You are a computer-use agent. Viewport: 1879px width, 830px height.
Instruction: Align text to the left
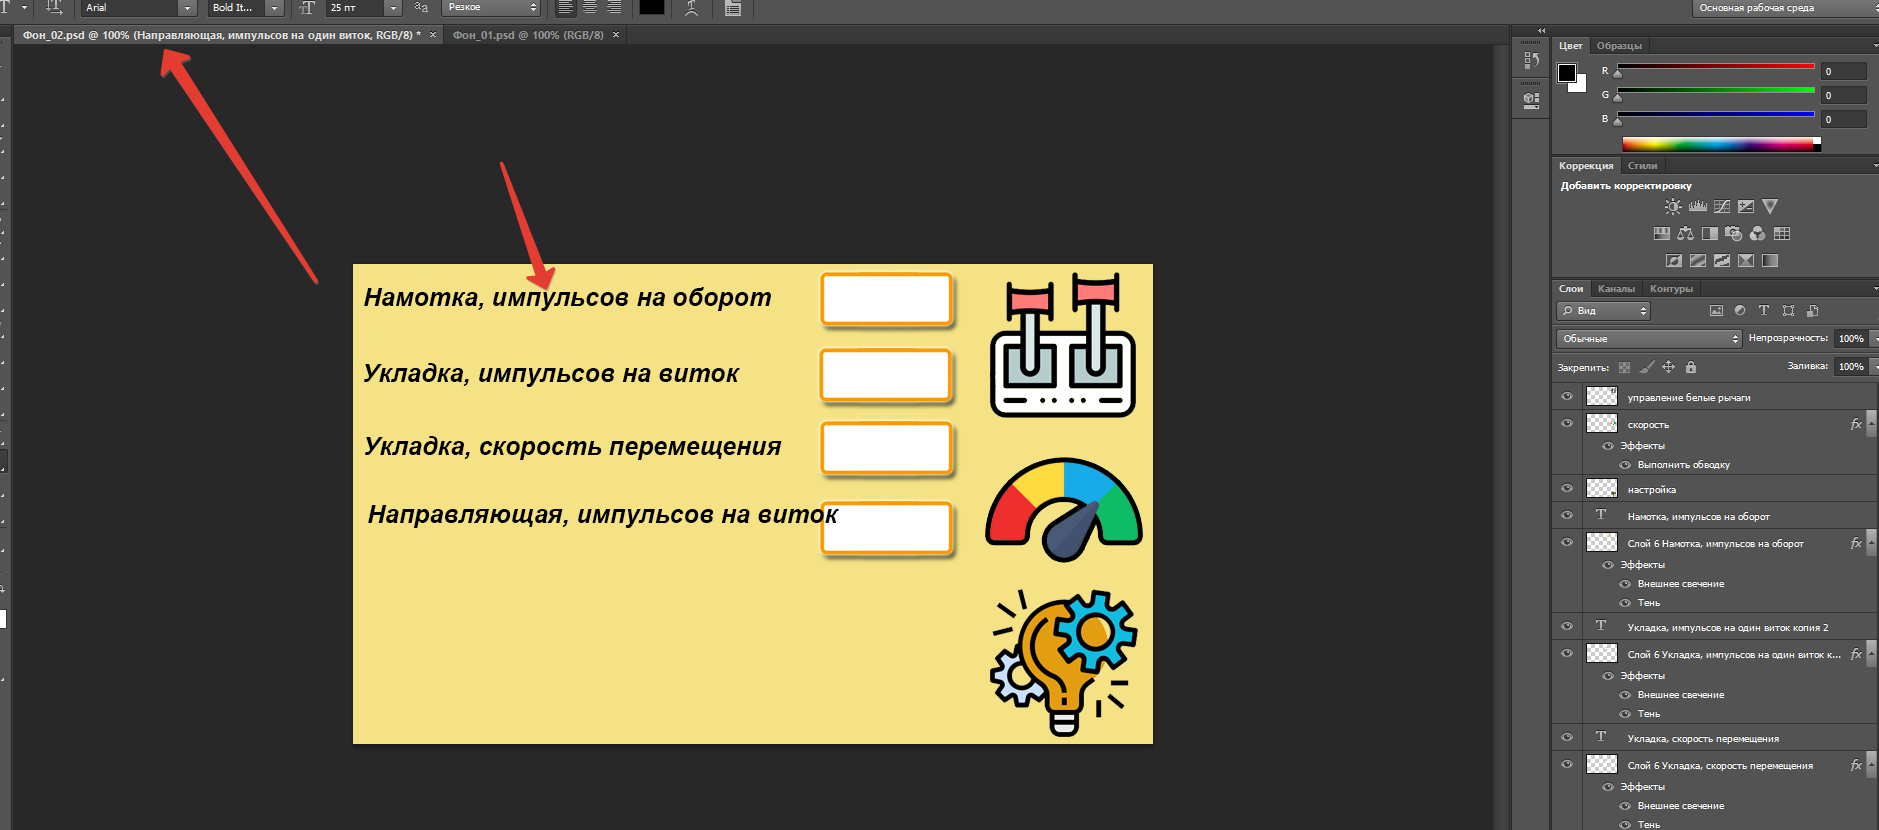click(x=565, y=8)
